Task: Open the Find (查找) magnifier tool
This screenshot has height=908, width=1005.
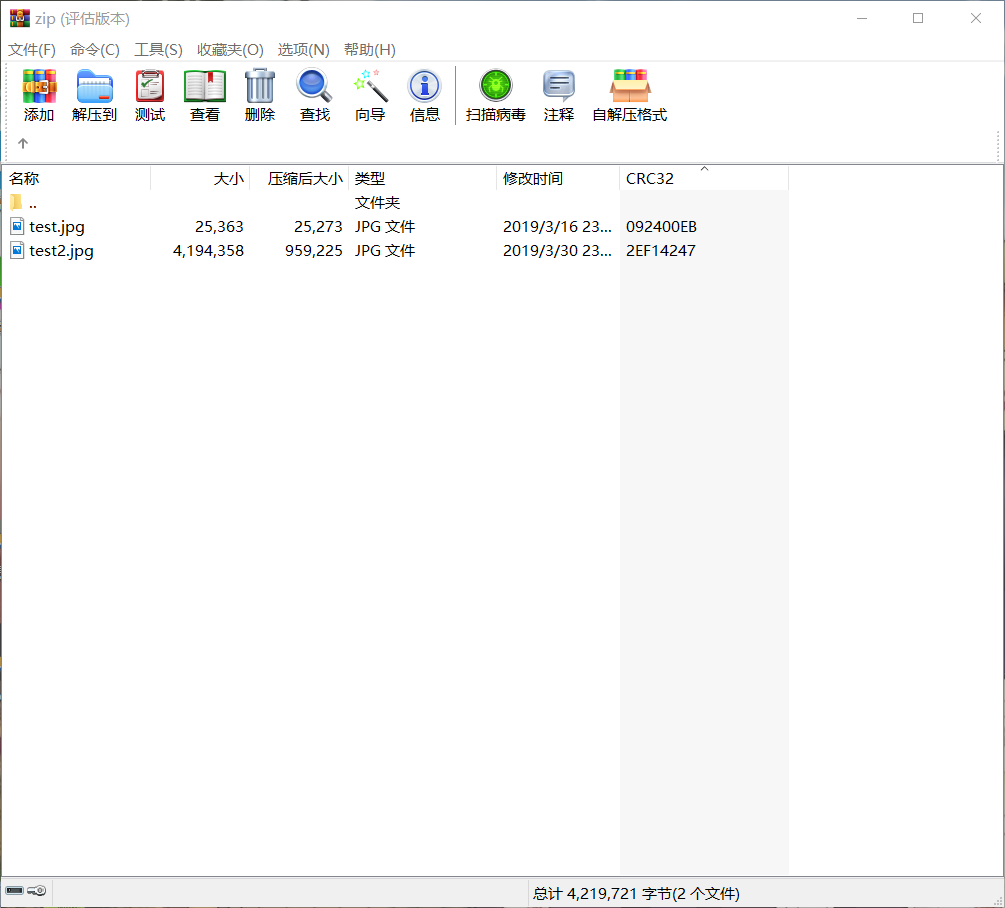Action: 314,86
